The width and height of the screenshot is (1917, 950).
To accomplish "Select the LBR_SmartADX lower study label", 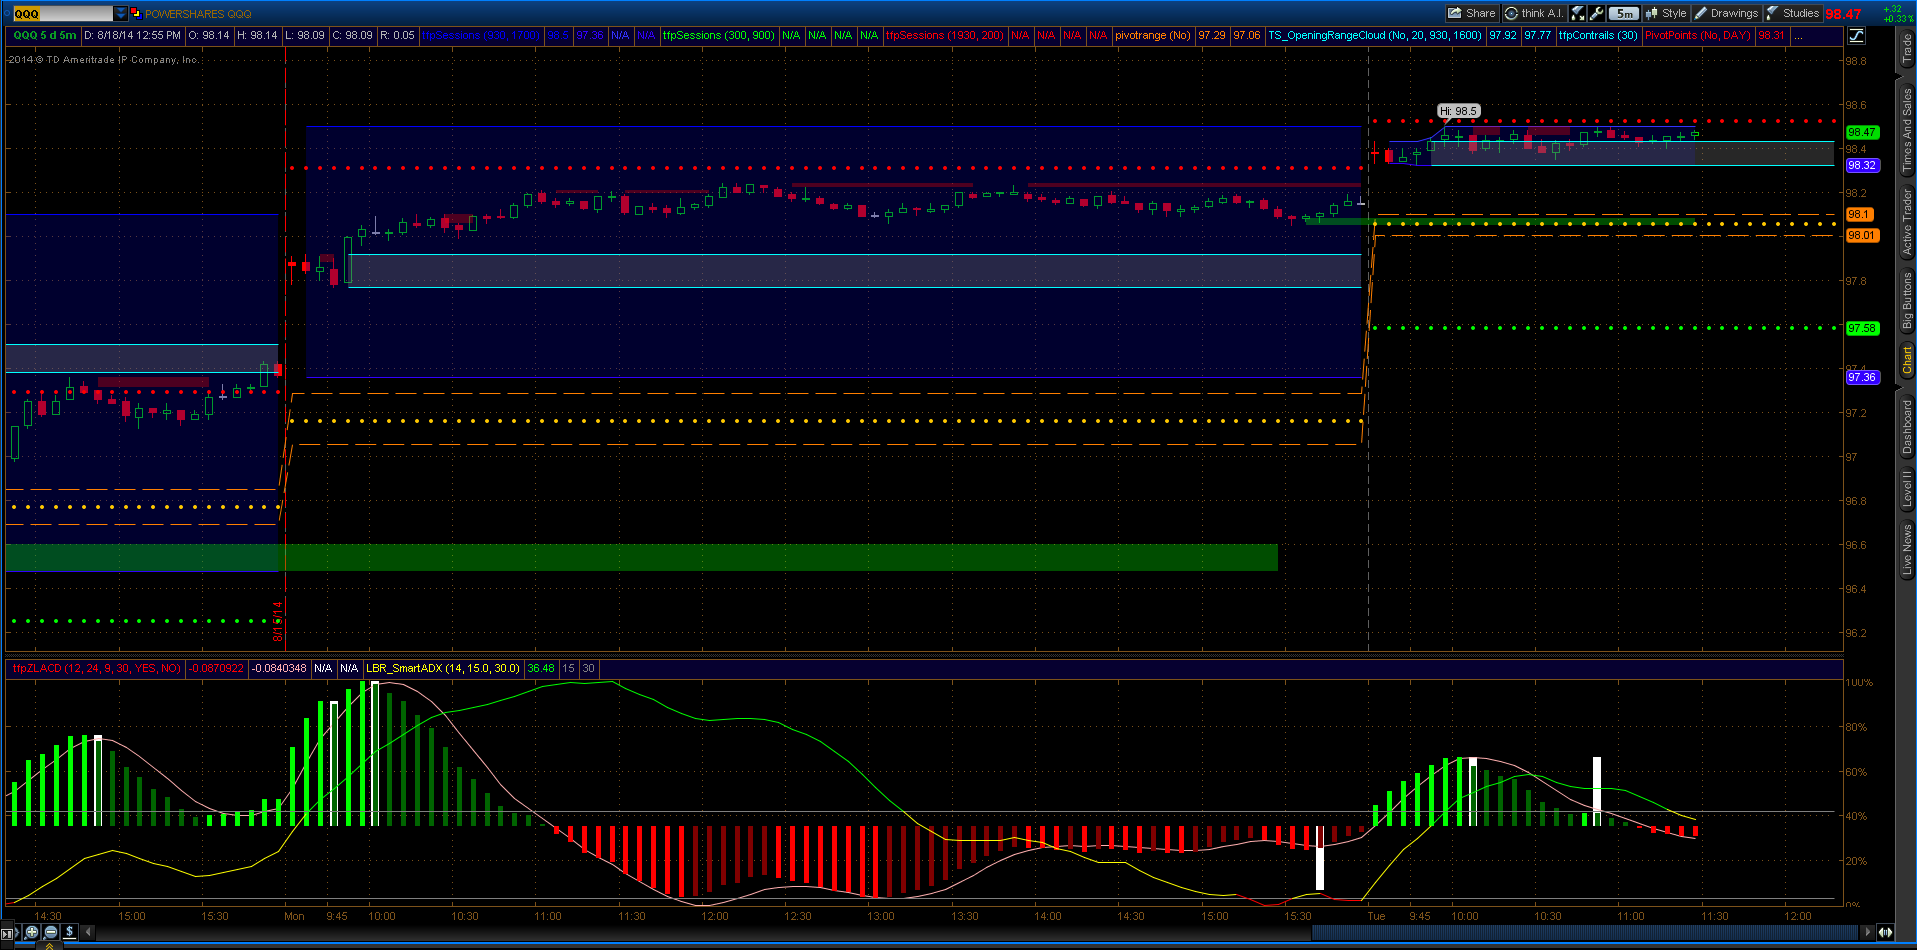I will (x=443, y=668).
